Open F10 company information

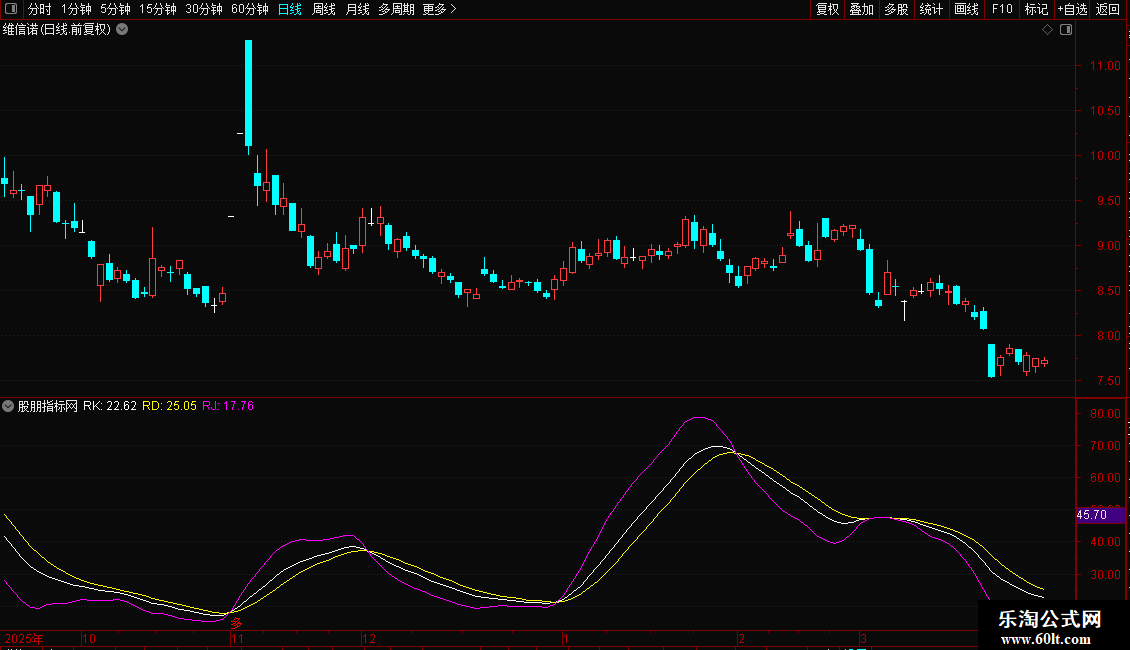tap(1002, 9)
